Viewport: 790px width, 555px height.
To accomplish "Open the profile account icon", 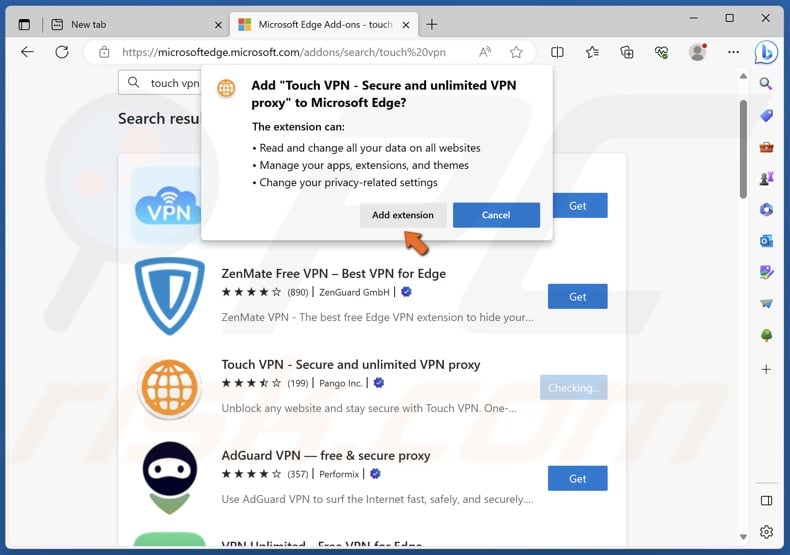I will [x=698, y=52].
